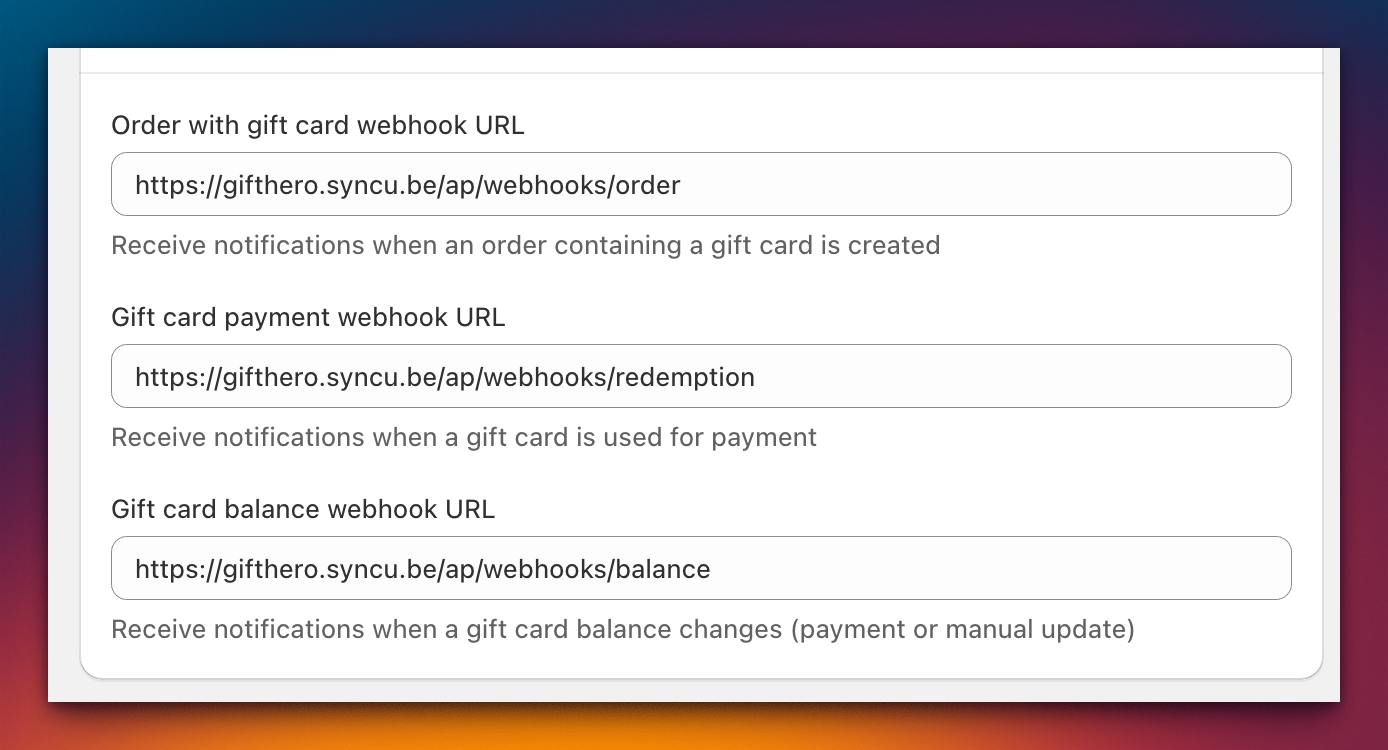Click the gift card balance webhook input field
1388x750 pixels.
click(700, 568)
